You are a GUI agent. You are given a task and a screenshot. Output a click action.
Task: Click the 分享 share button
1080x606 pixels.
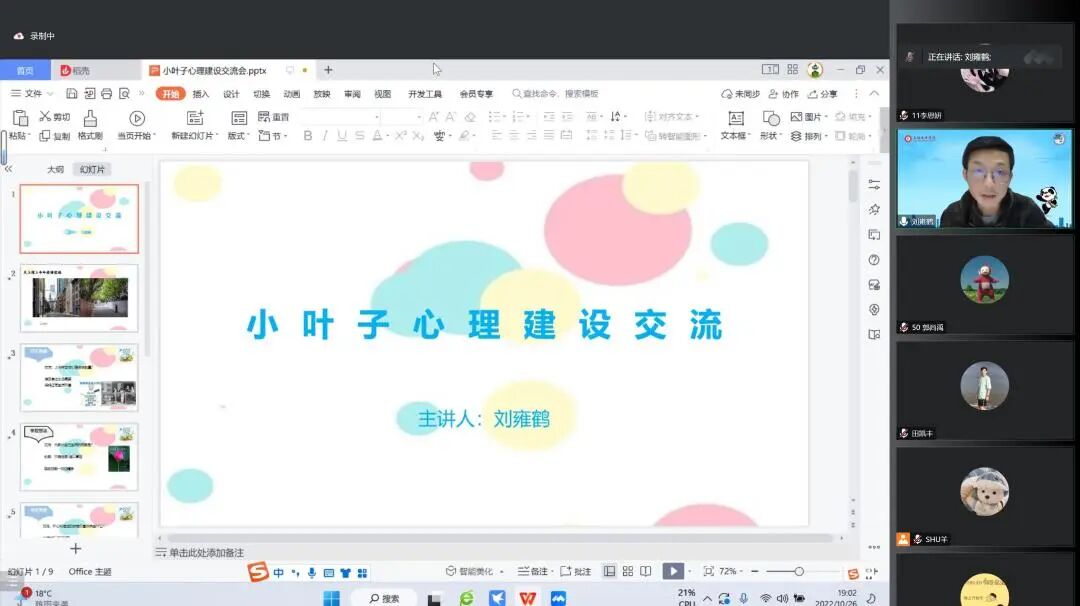point(821,92)
